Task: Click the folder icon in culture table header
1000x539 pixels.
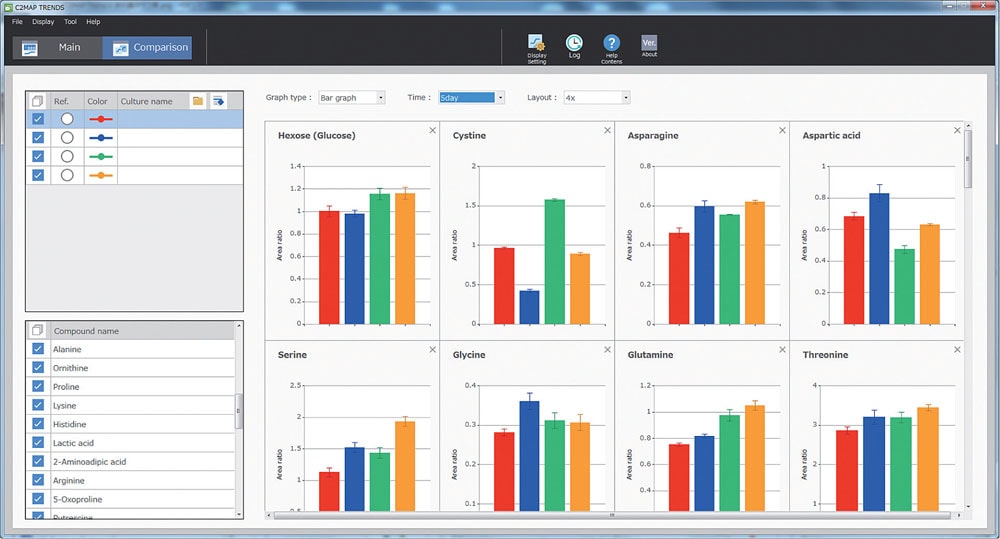Action: (x=198, y=101)
